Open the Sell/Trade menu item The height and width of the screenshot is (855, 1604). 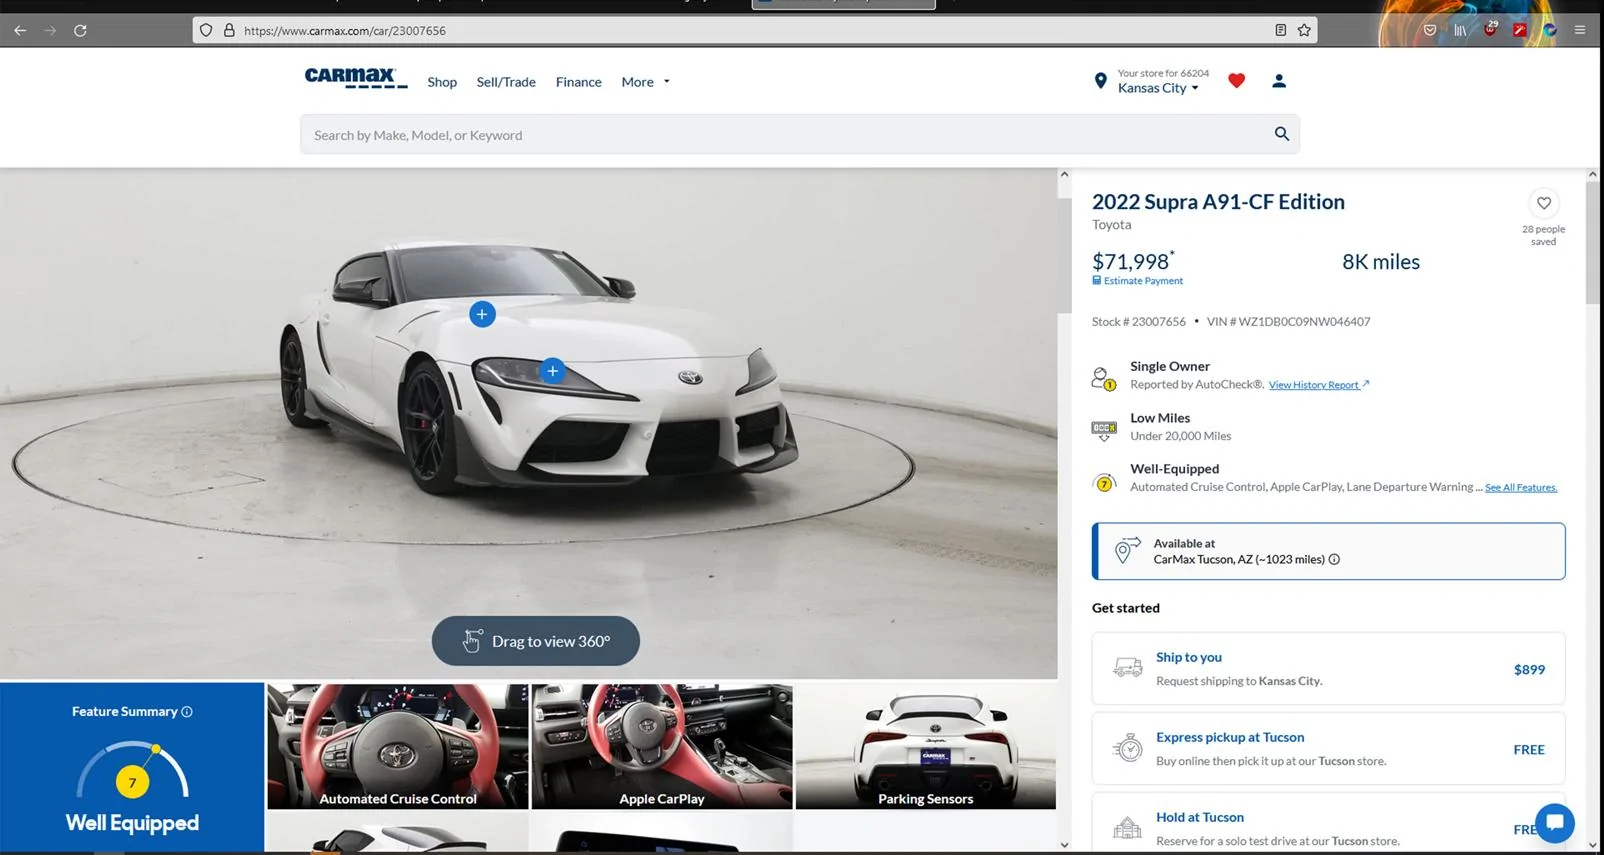coord(506,82)
